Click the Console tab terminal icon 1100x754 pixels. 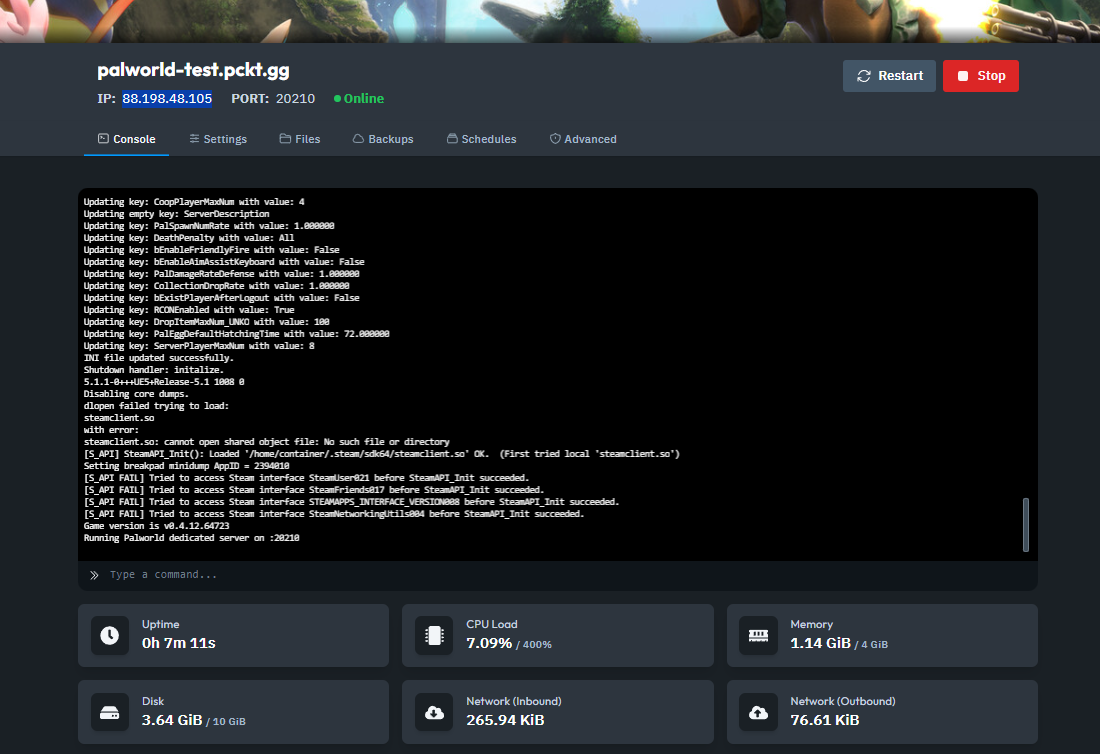[103, 138]
